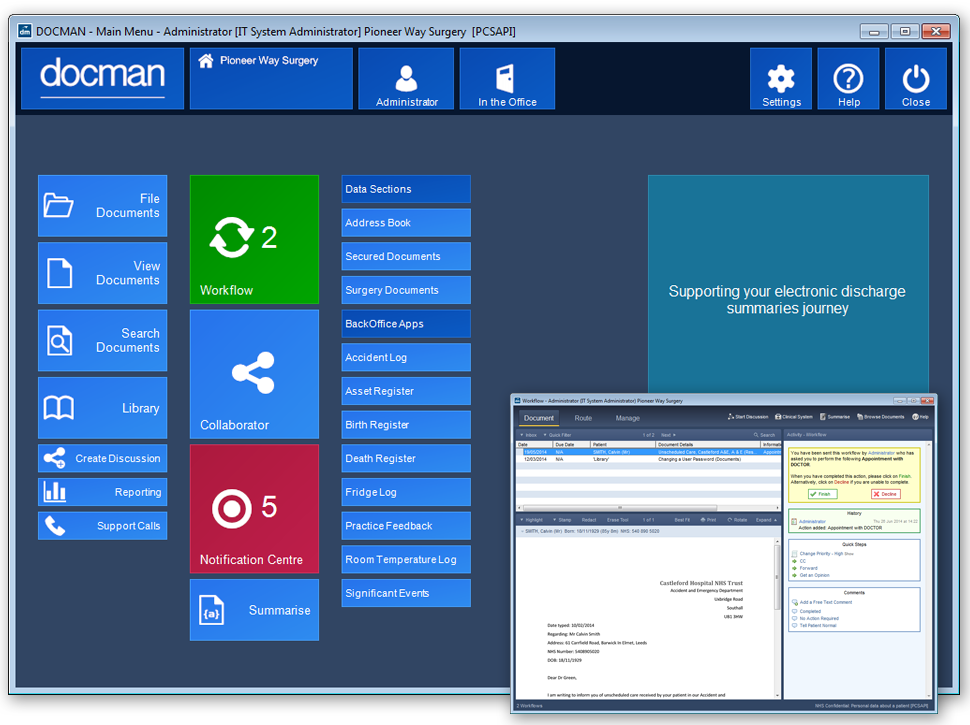Switch to the Document tab

pyautogui.click(x=538, y=418)
